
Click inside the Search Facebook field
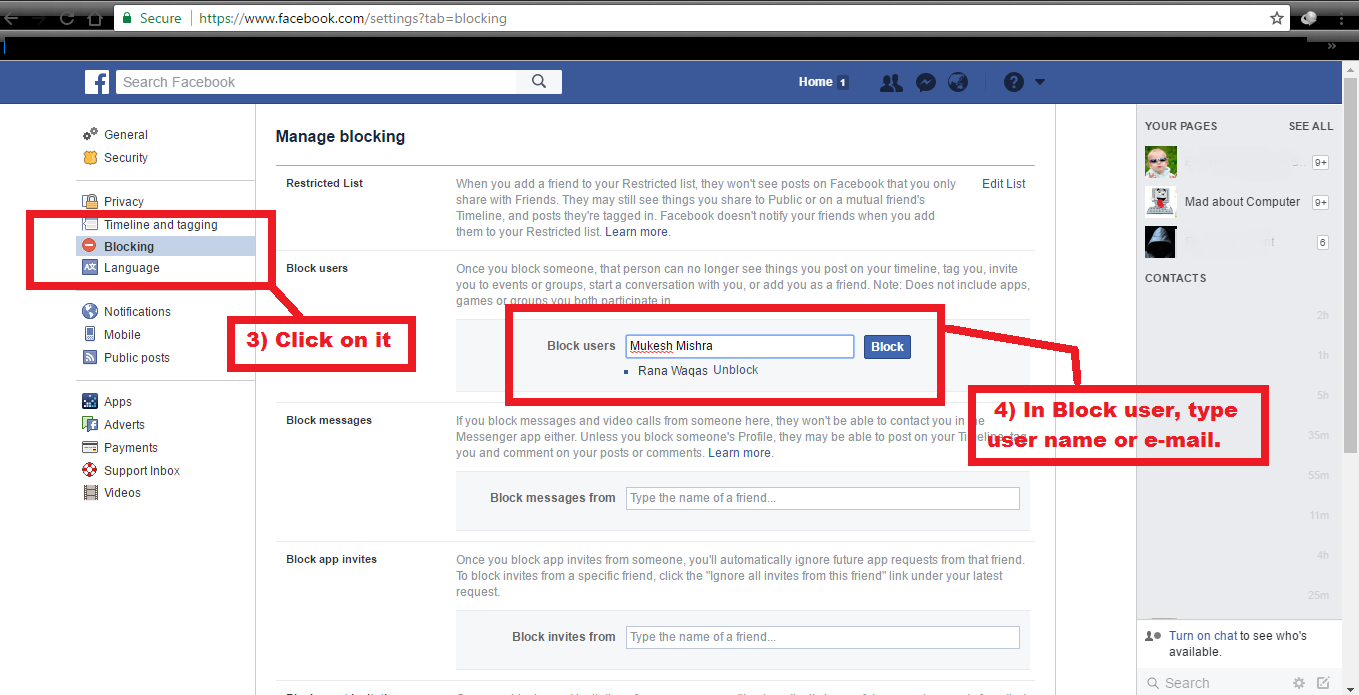tap(317, 82)
